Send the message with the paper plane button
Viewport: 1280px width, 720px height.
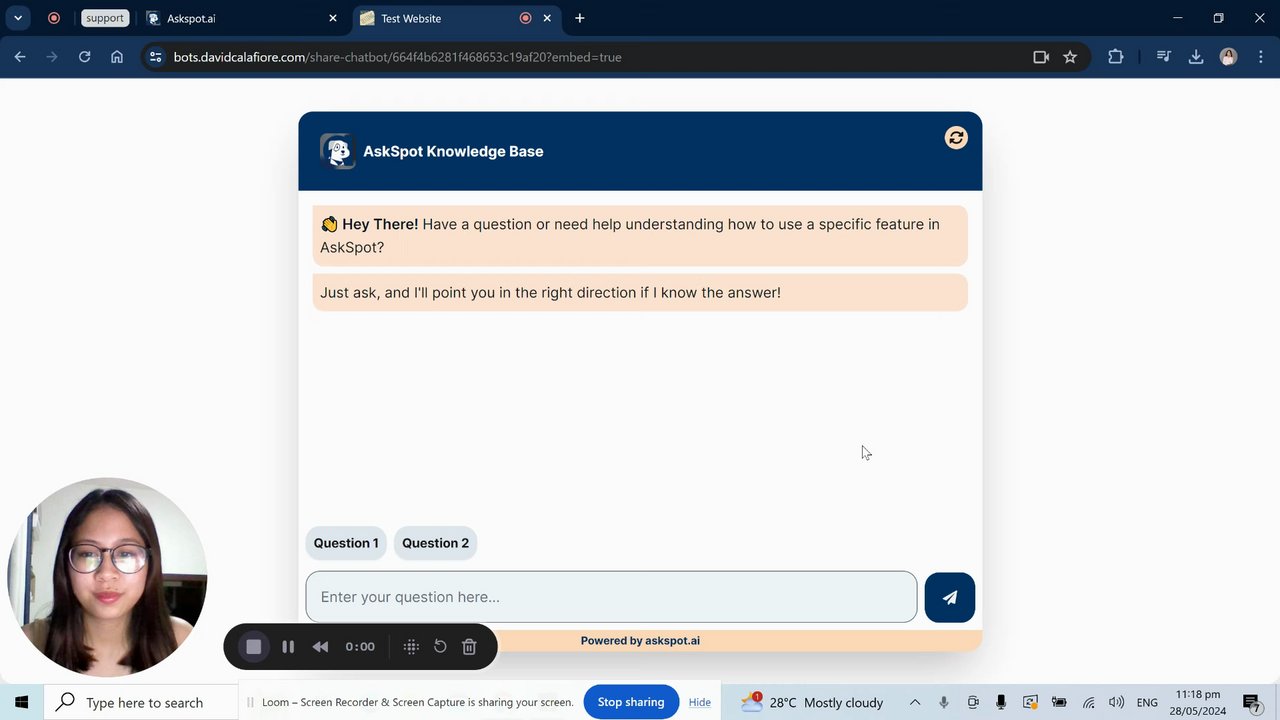949,597
